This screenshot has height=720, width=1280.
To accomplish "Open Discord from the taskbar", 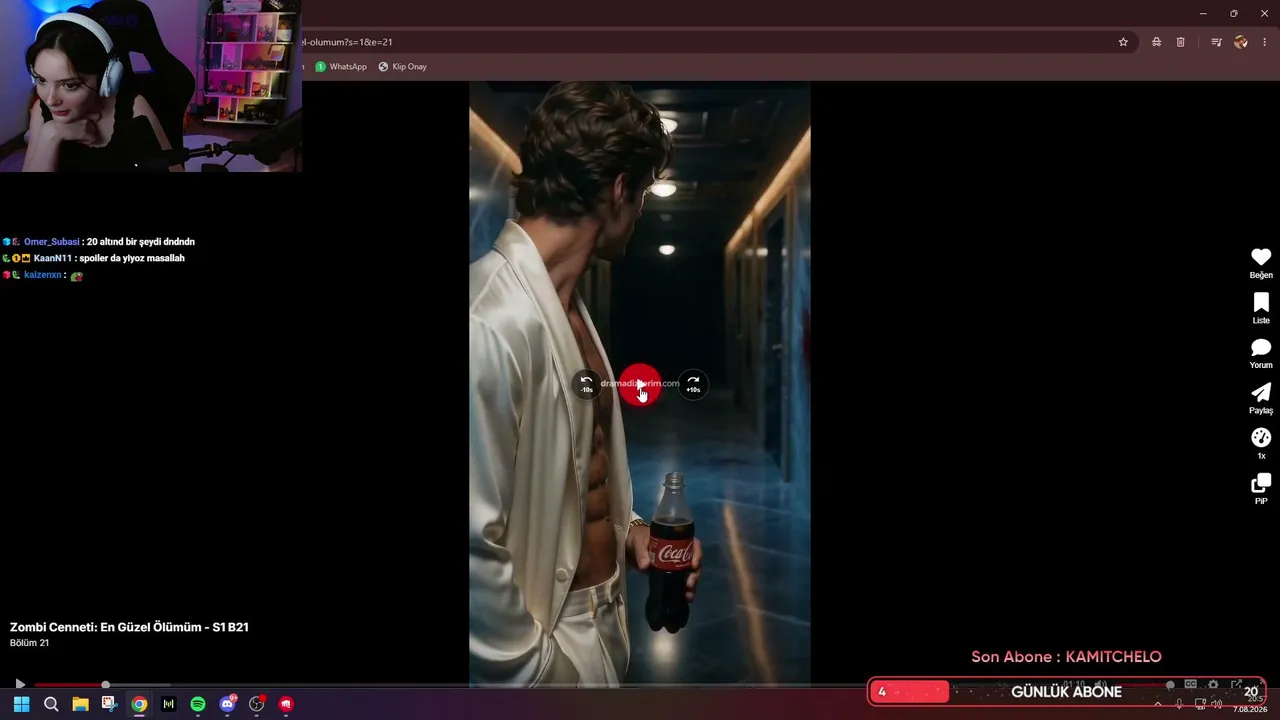I will coord(227,704).
